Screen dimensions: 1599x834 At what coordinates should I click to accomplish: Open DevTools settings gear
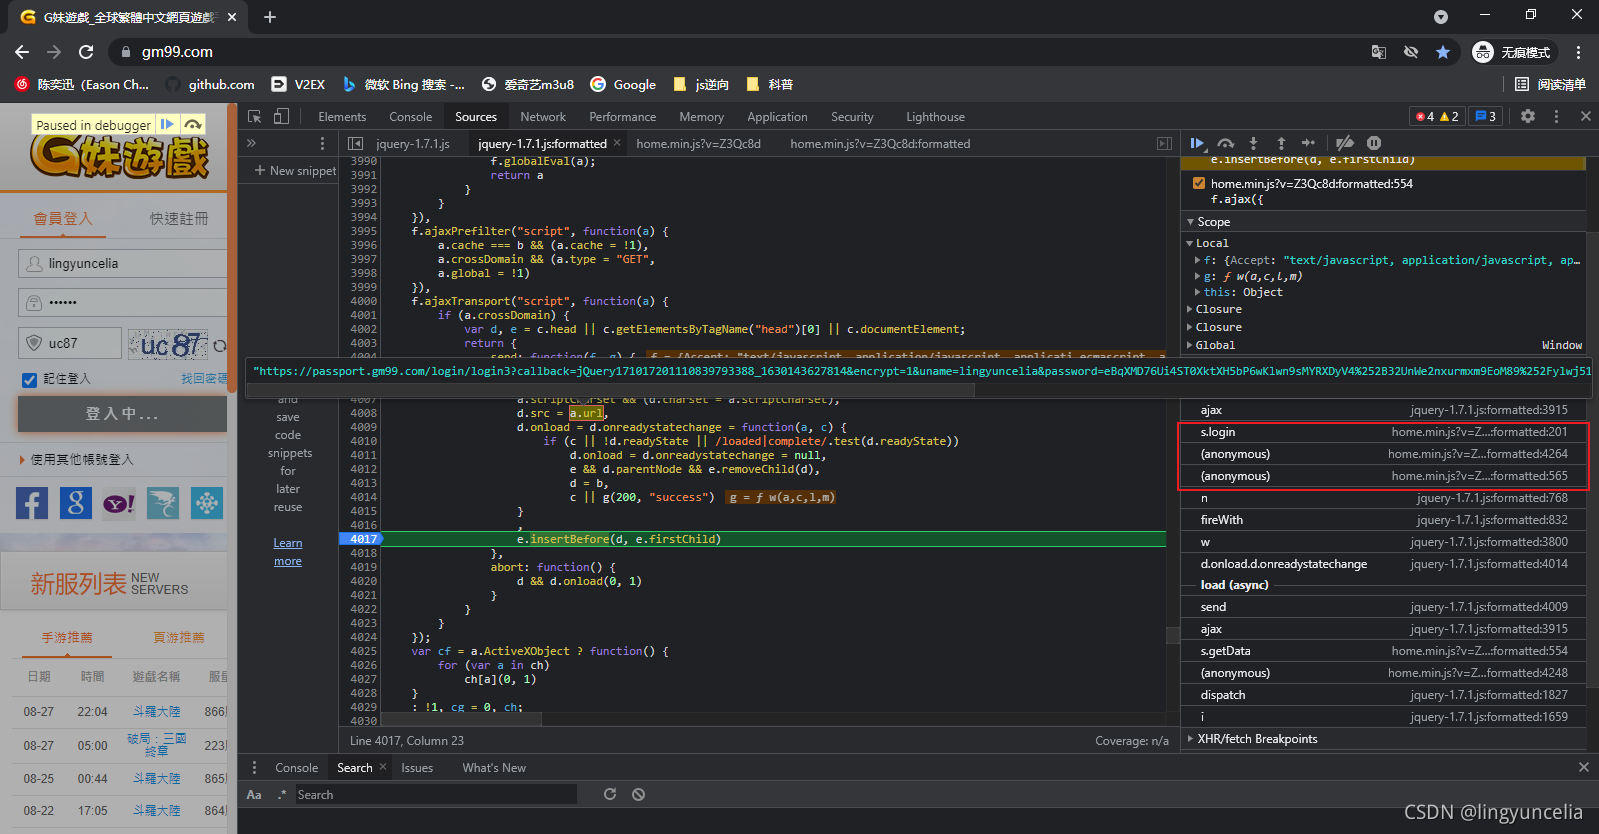pyautogui.click(x=1528, y=116)
